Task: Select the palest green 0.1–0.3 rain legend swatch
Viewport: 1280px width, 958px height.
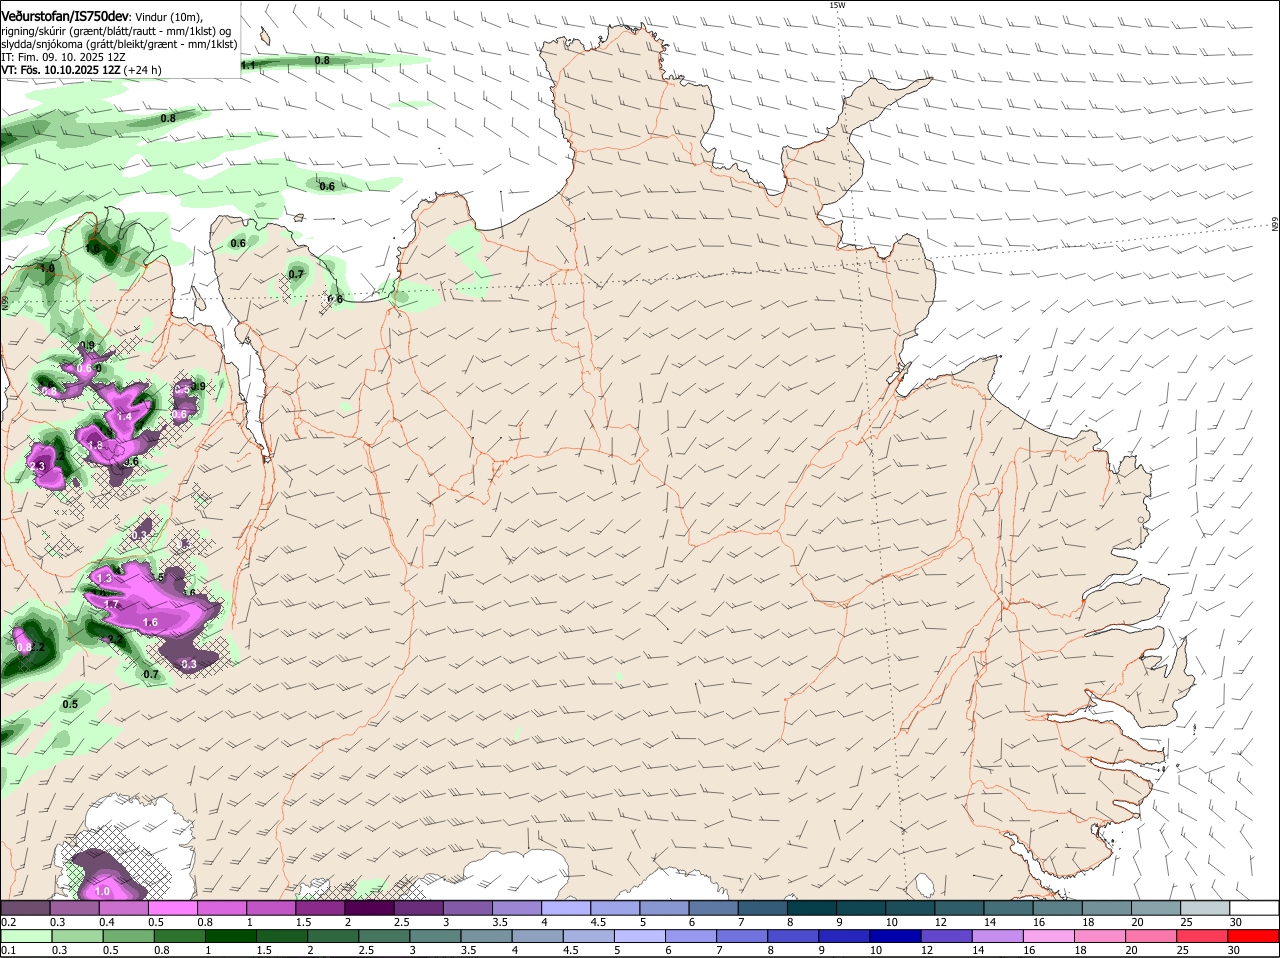Action: coord(26,935)
